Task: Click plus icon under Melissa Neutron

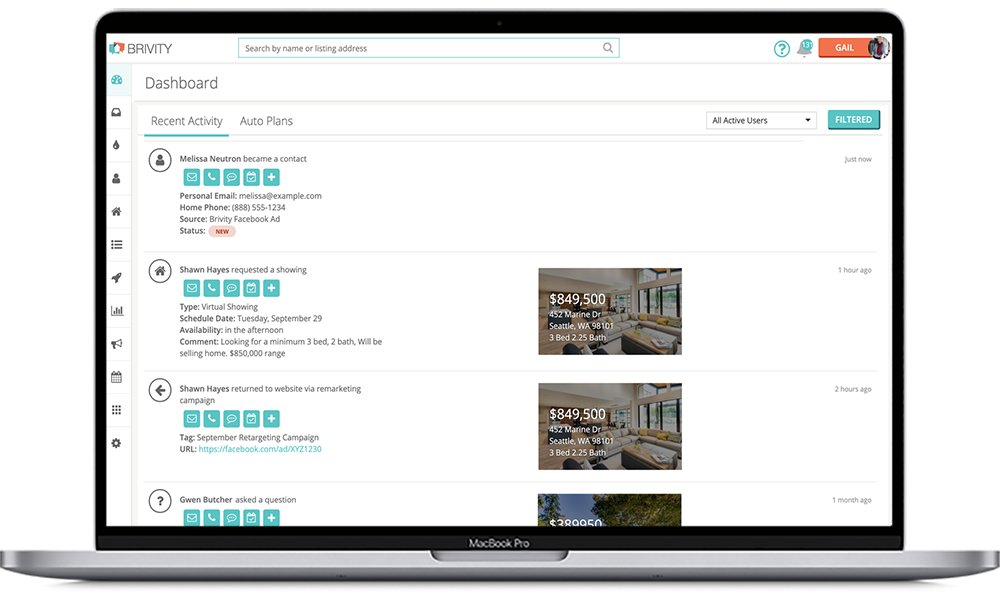Action: tap(271, 177)
